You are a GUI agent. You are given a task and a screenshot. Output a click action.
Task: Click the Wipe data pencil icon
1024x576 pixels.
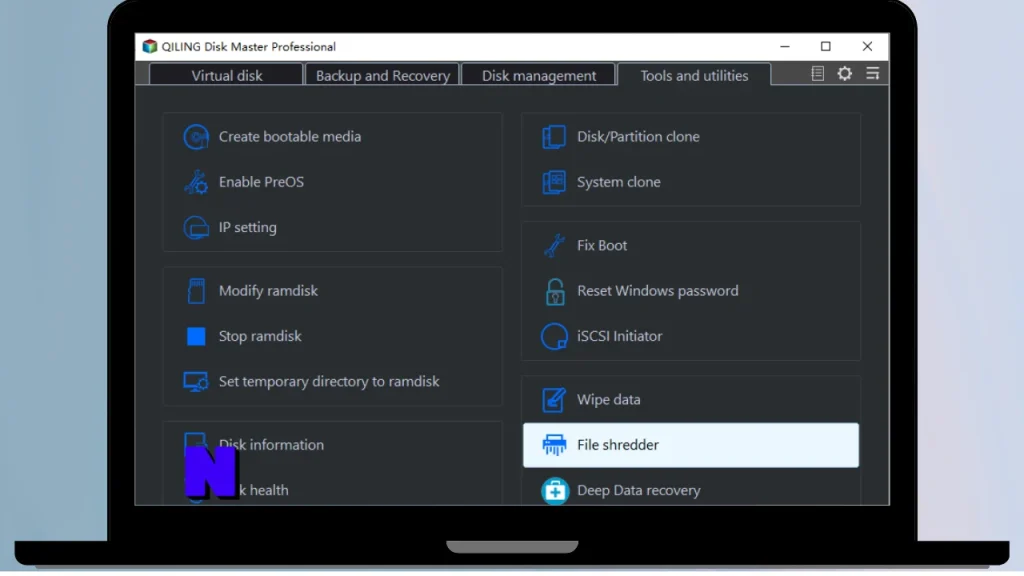click(x=554, y=400)
